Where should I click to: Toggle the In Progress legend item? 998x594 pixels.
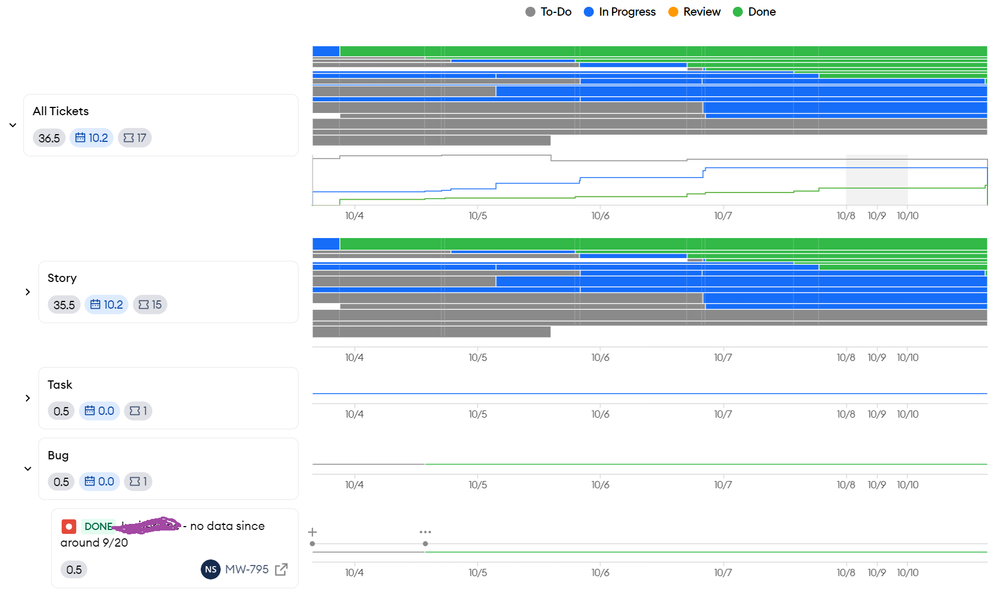click(619, 11)
